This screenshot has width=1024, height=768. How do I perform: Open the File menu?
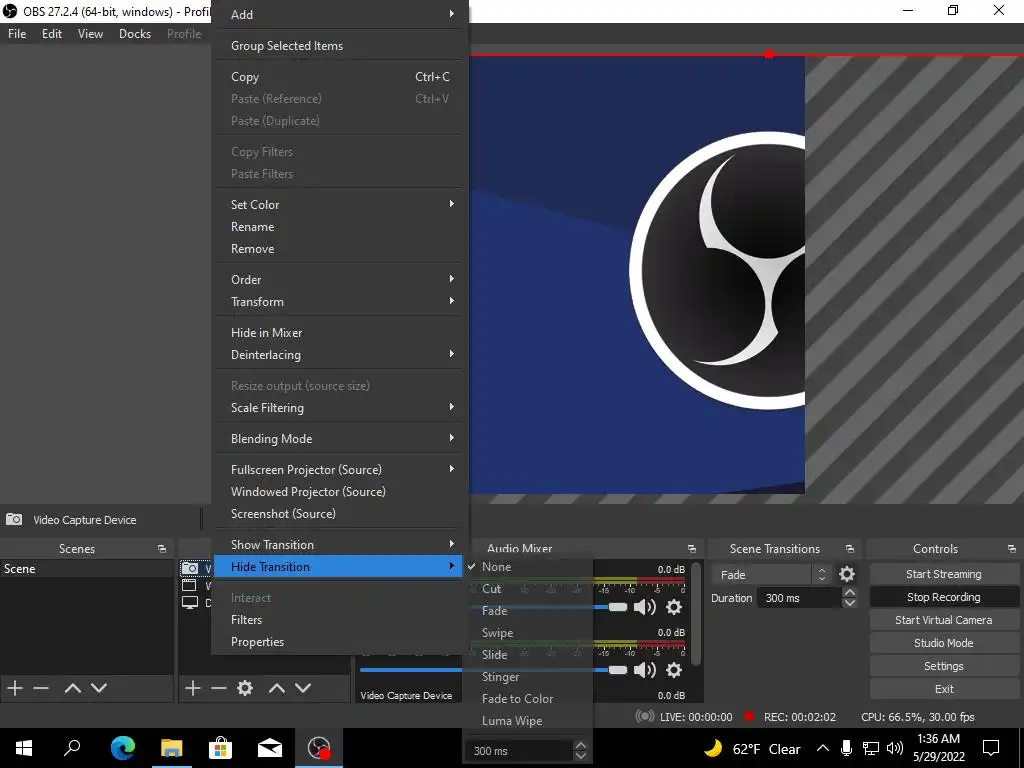pos(17,34)
